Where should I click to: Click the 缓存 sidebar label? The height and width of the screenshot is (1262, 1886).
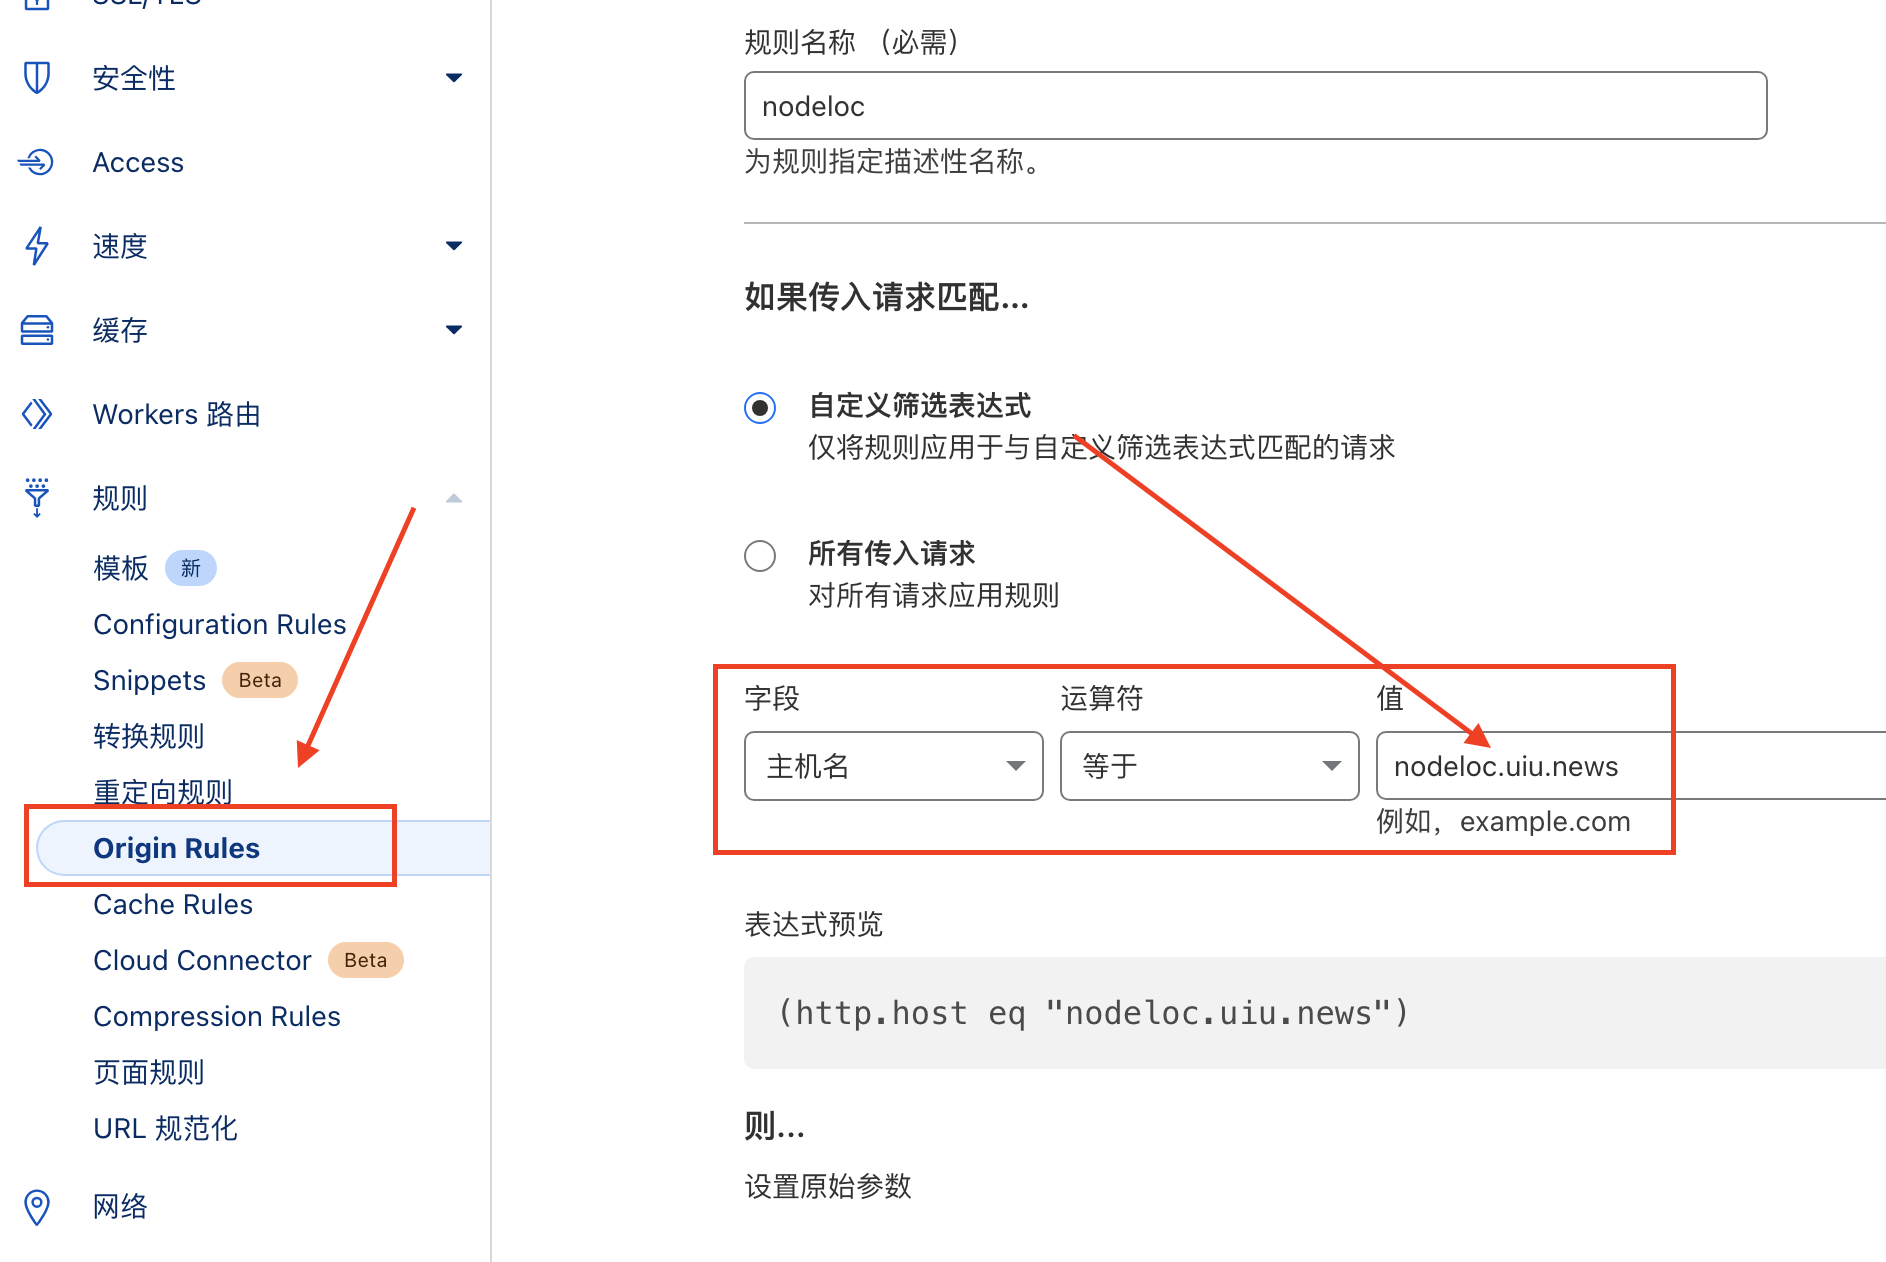point(120,330)
